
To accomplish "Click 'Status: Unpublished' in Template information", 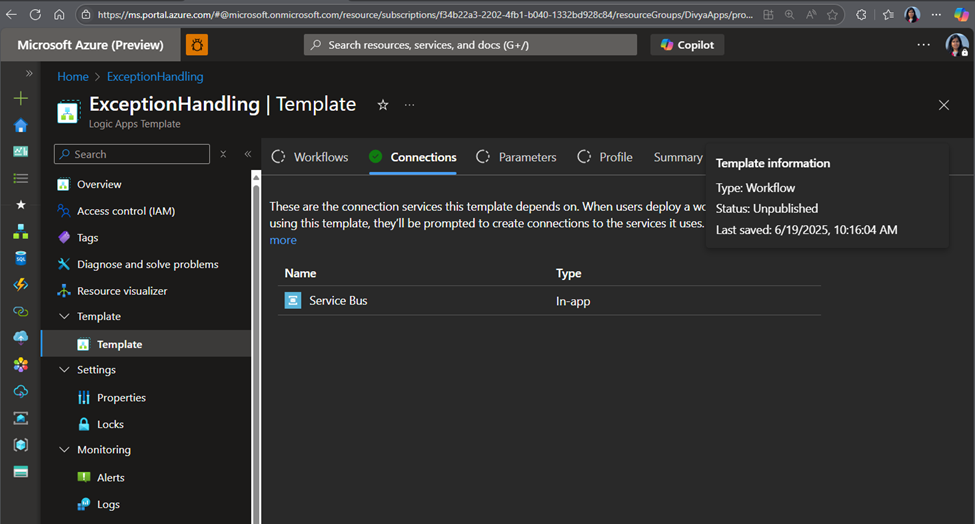I will click(767, 209).
